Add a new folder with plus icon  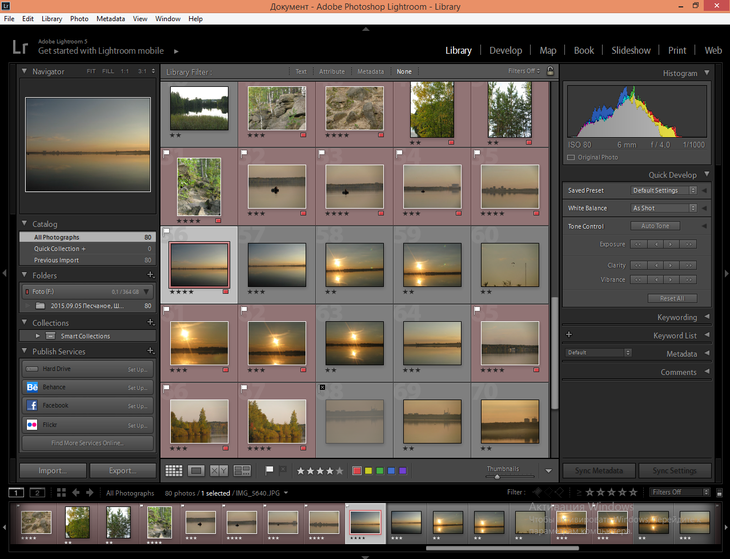(150, 275)
